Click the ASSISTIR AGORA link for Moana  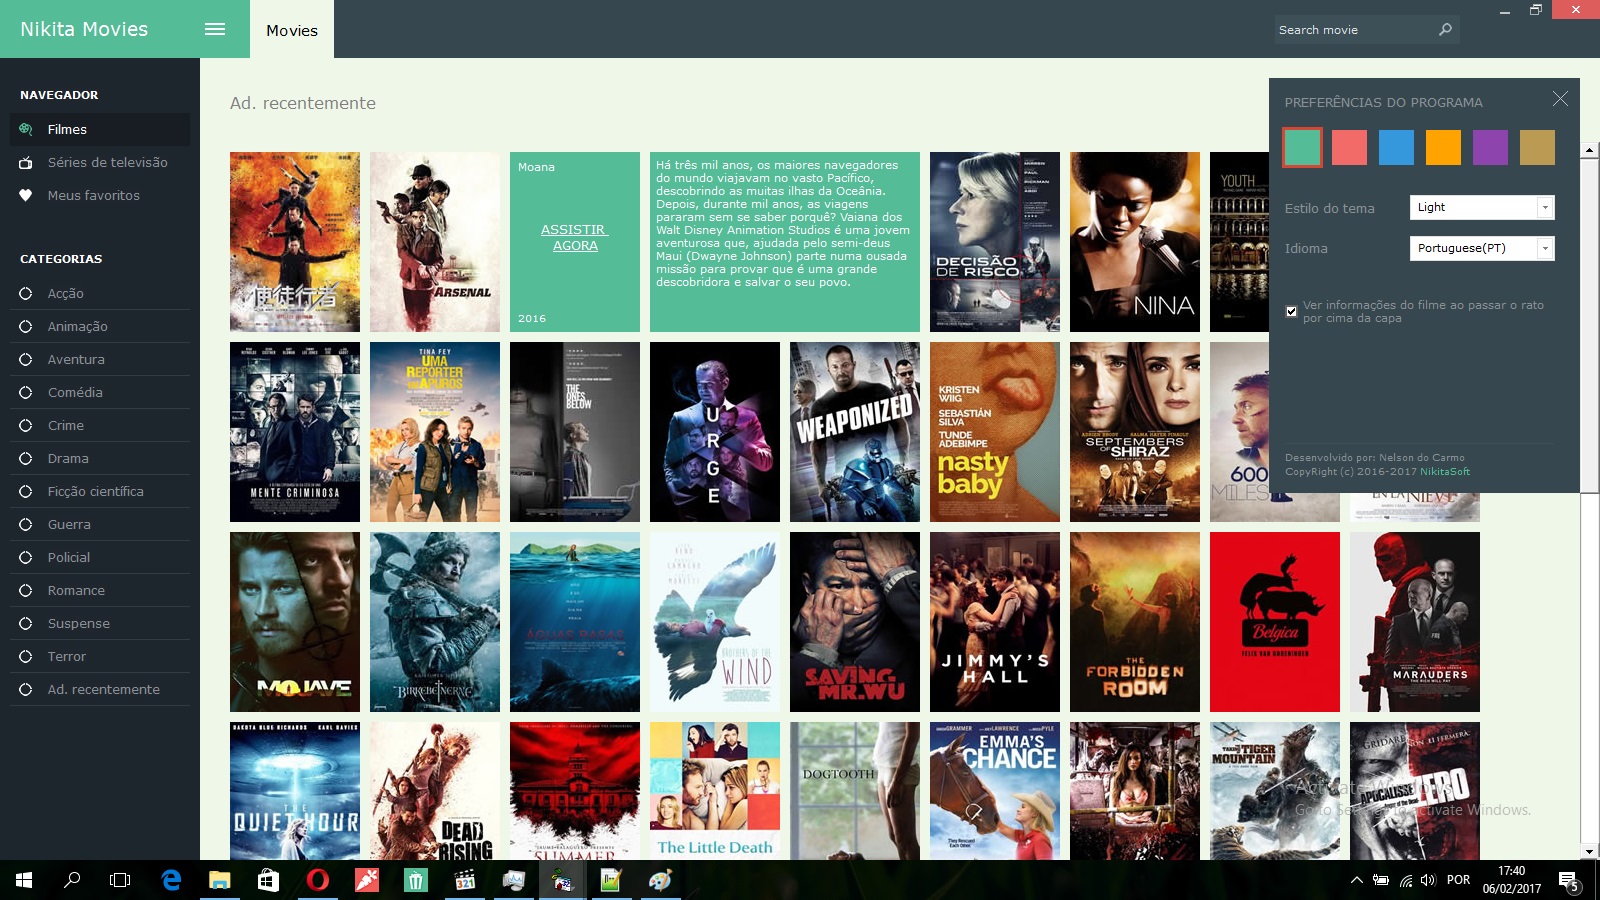point(575,237)
